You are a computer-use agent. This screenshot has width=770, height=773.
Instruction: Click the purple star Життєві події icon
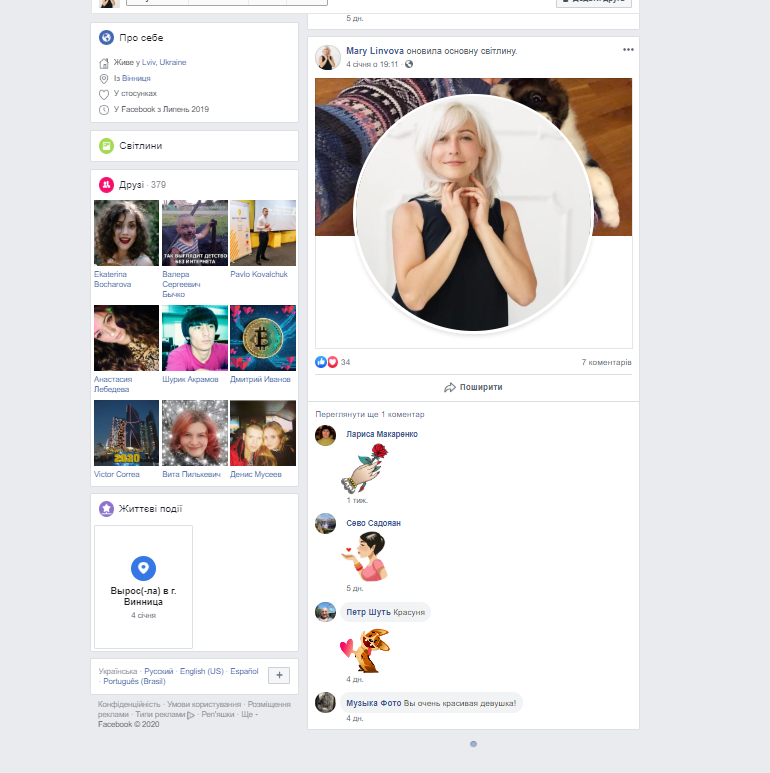(x=106, y=509)
